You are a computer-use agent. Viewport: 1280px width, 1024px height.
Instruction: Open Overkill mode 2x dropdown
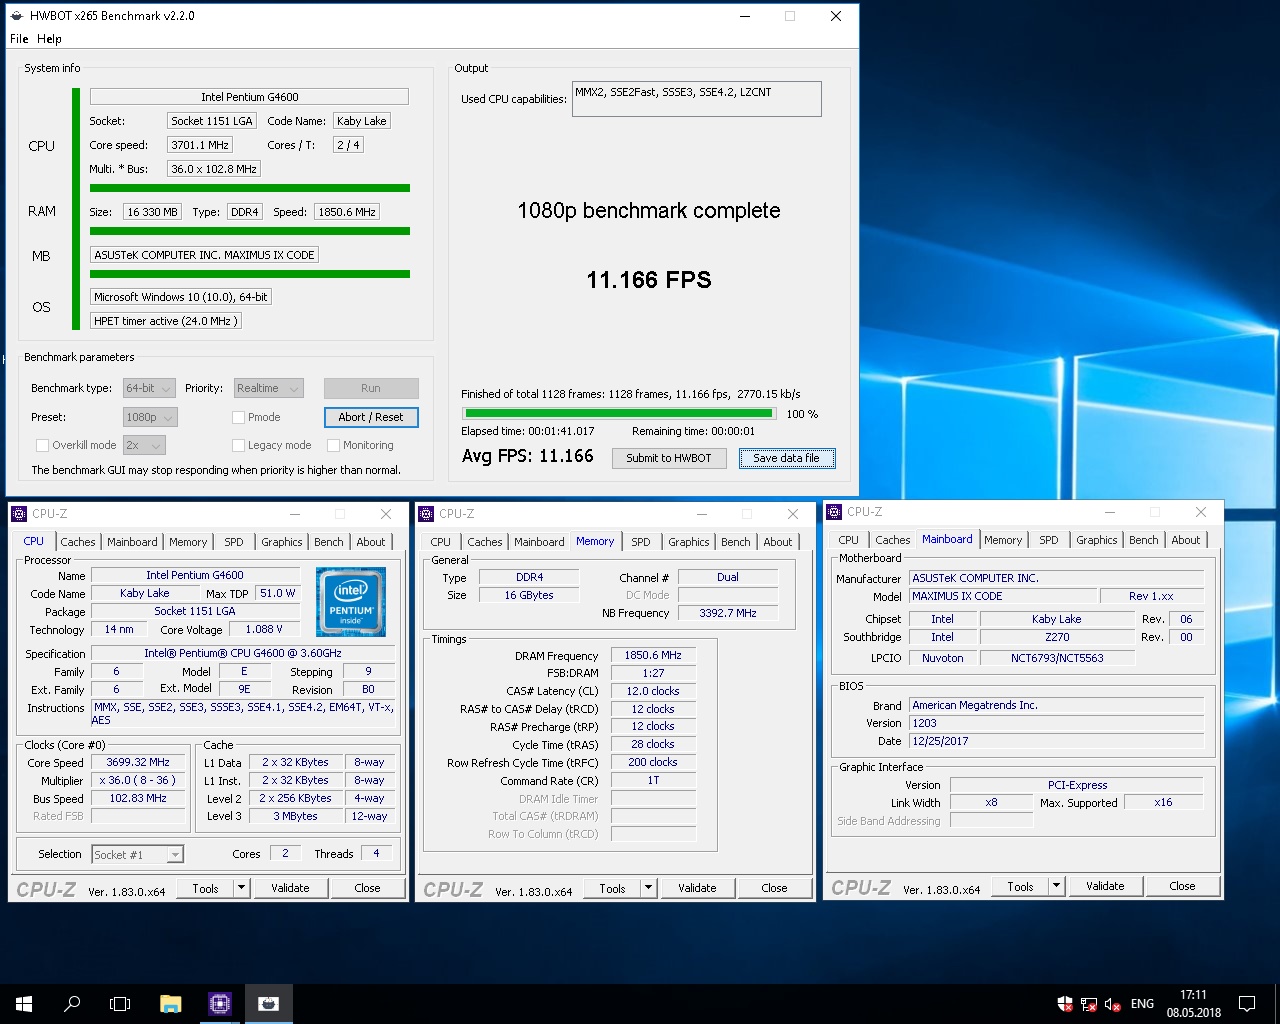144,445
